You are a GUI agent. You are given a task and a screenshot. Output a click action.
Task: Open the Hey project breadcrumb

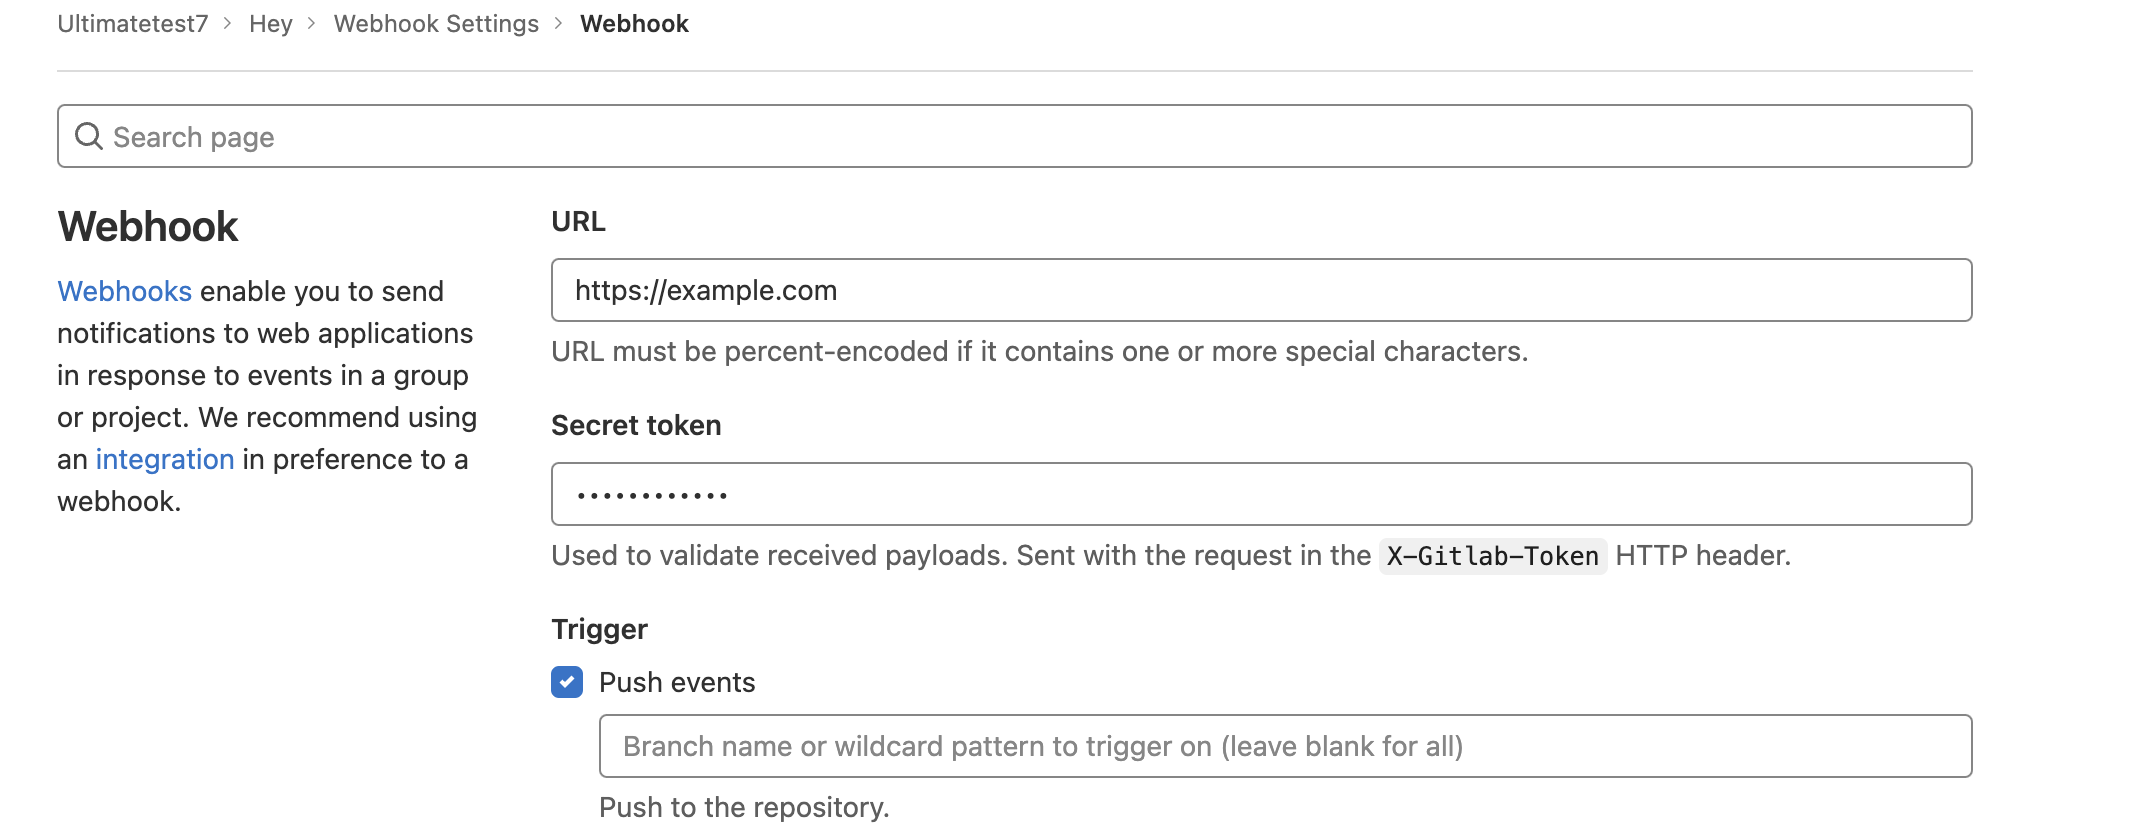pos(270,23)
